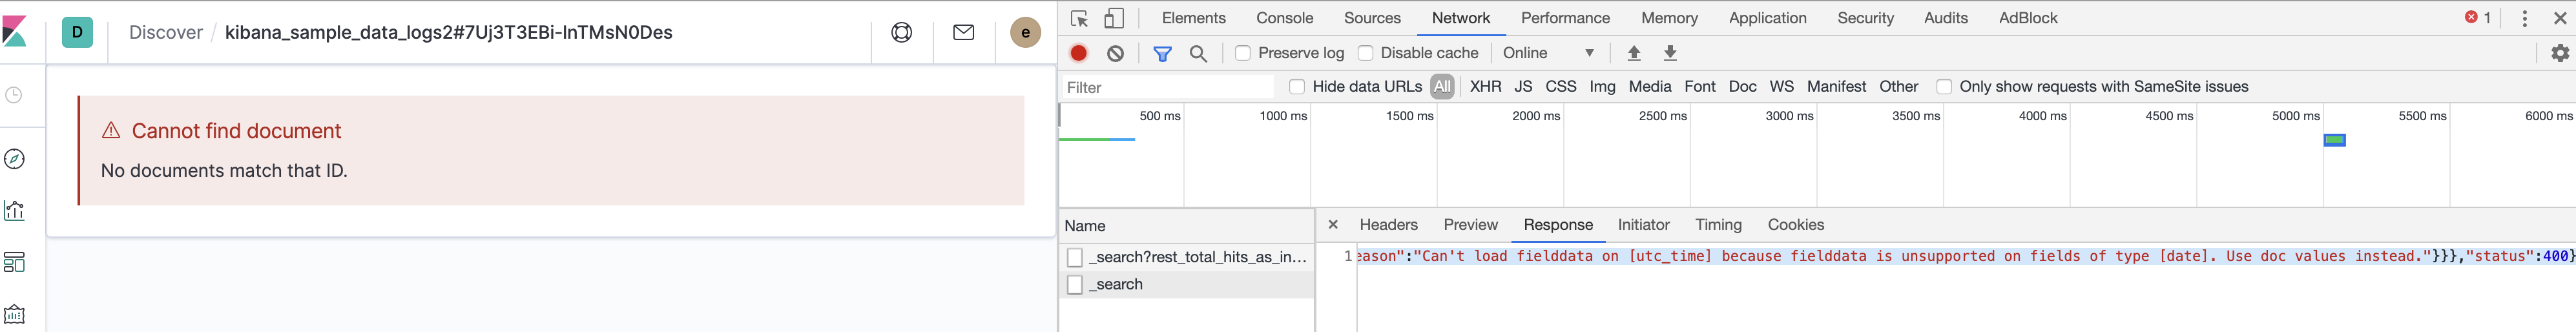The image size is (2576, 332).
Task: Stop recording the network log
Action: [1079, 53]
